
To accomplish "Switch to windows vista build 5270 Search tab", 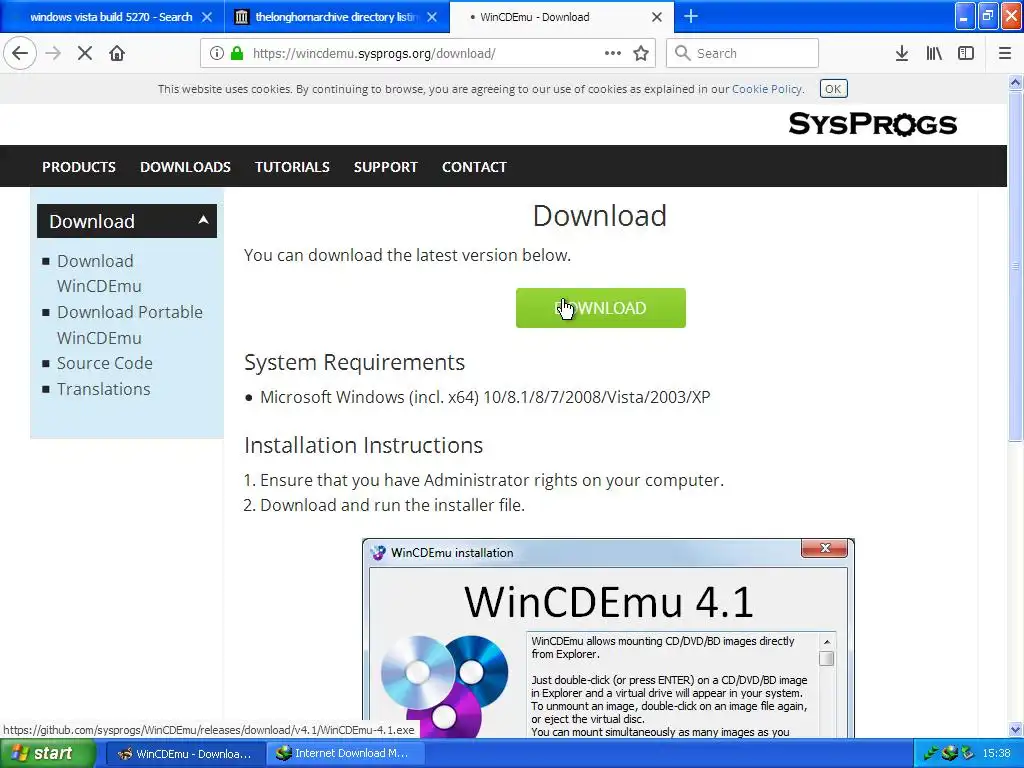I will [112, 17].
